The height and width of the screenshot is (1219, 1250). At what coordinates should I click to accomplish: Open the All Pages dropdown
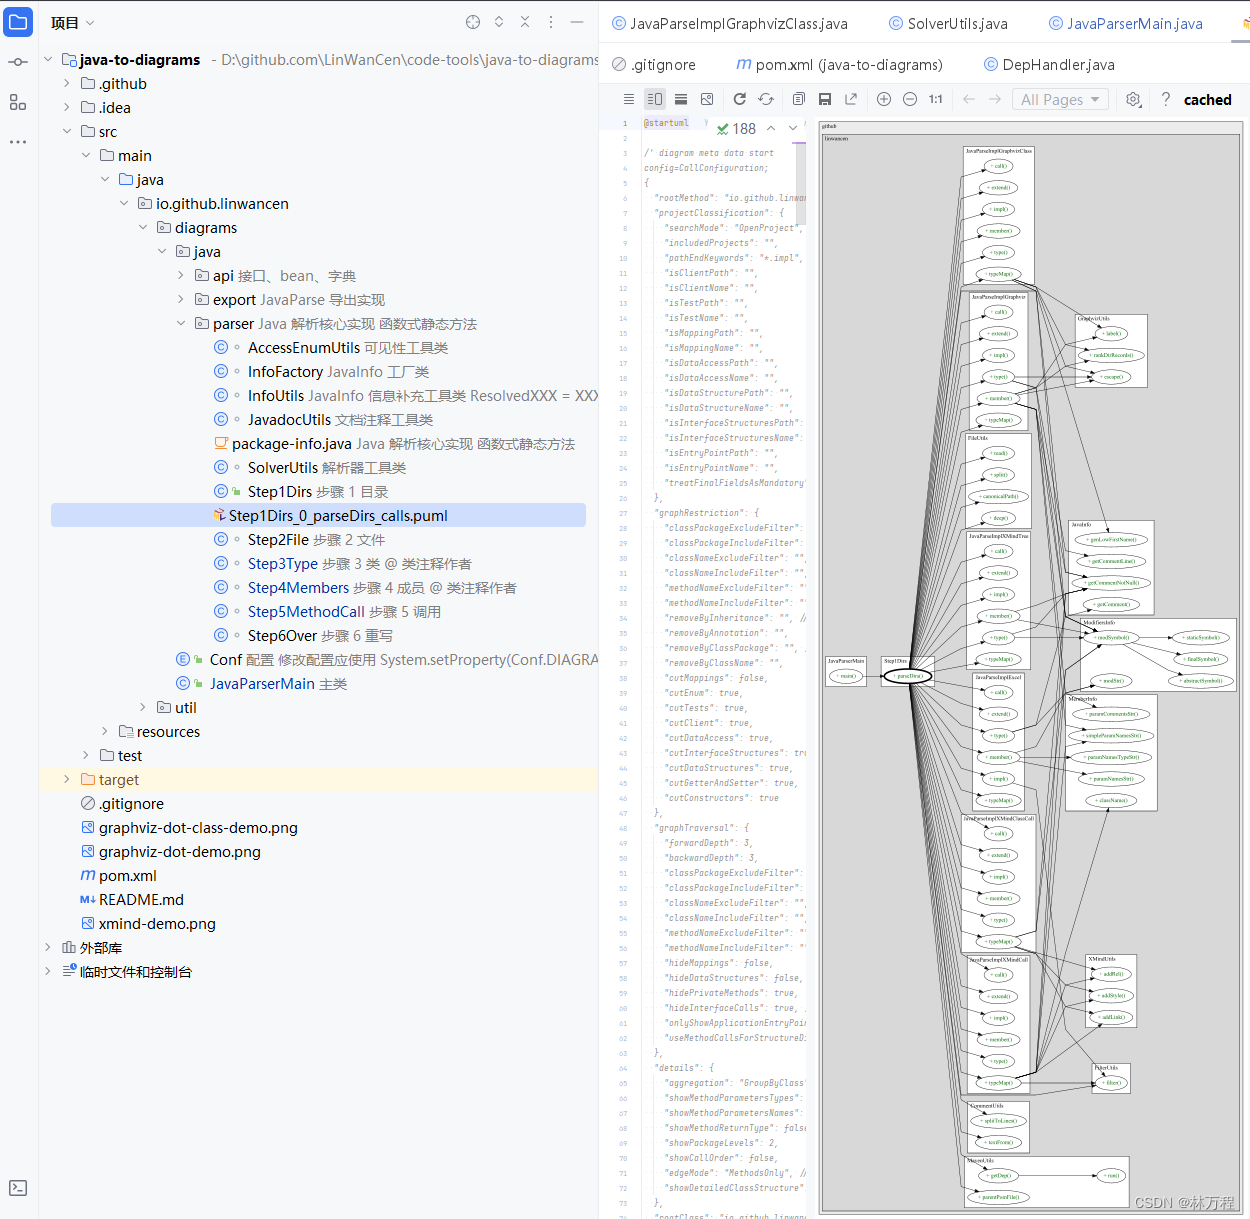click(x=1060, y=99)
